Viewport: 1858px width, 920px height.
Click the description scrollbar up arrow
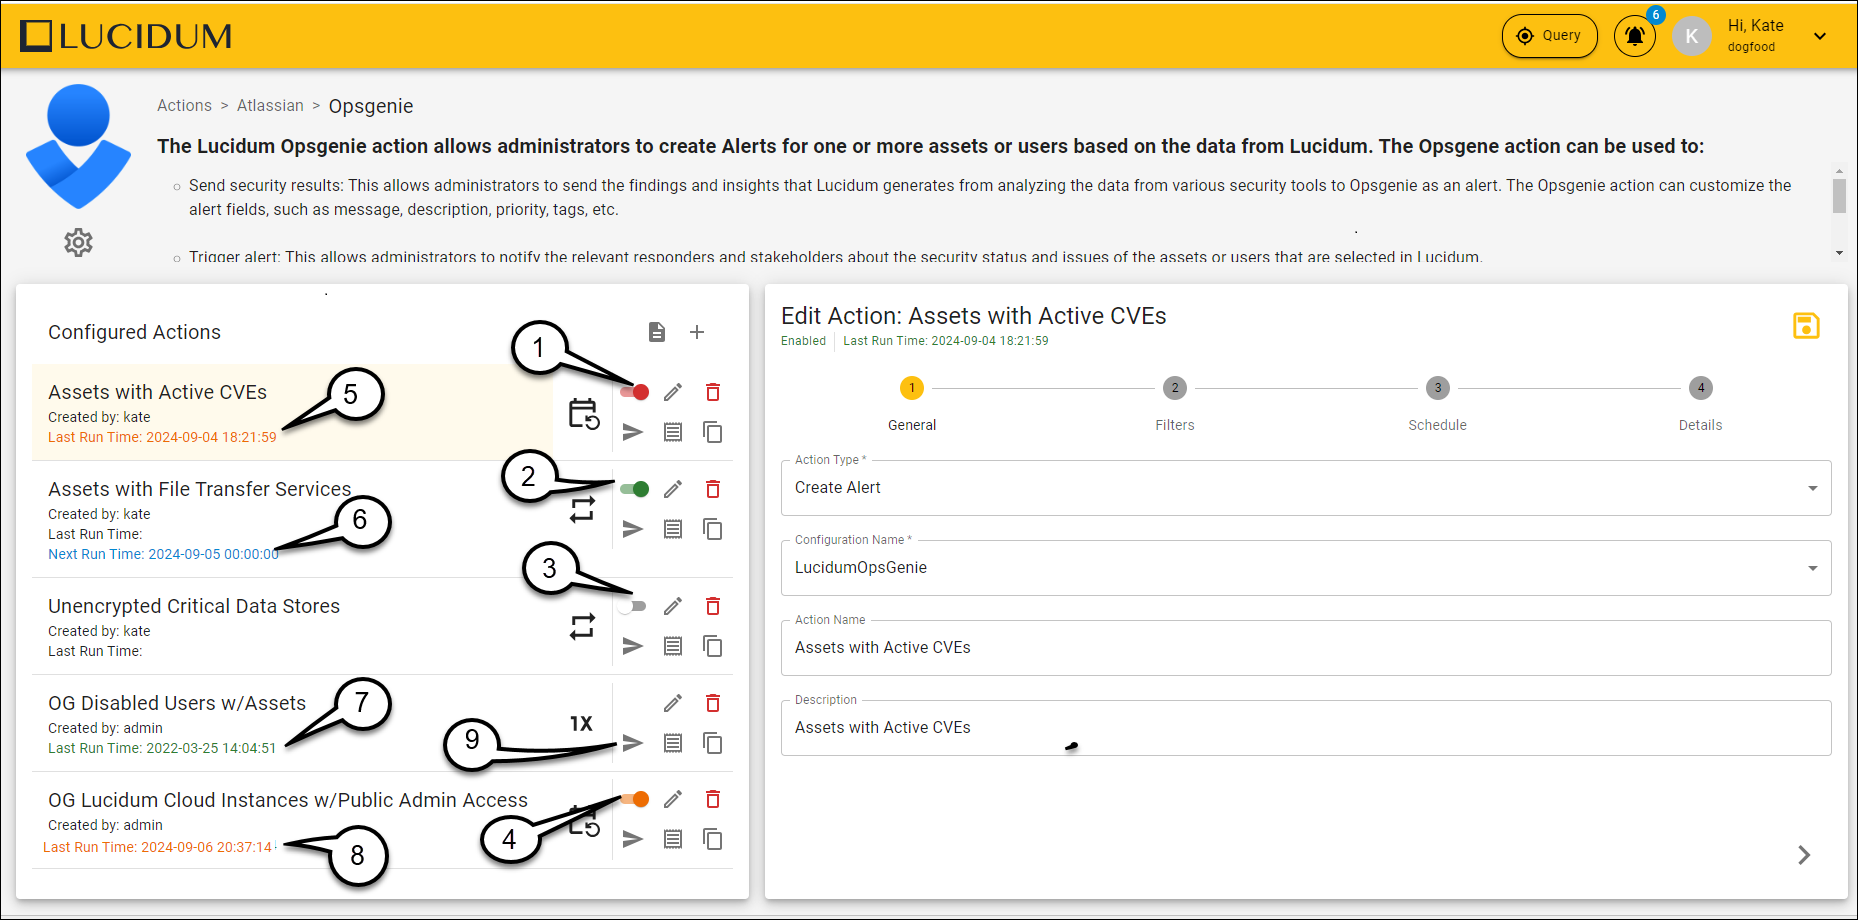coord(1839,171)
